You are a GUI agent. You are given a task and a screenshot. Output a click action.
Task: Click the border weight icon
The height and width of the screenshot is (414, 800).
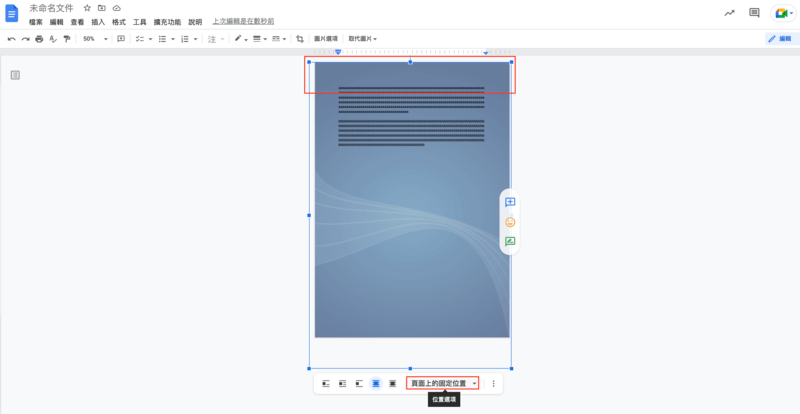pyautogui.click(x=257, y=39)
